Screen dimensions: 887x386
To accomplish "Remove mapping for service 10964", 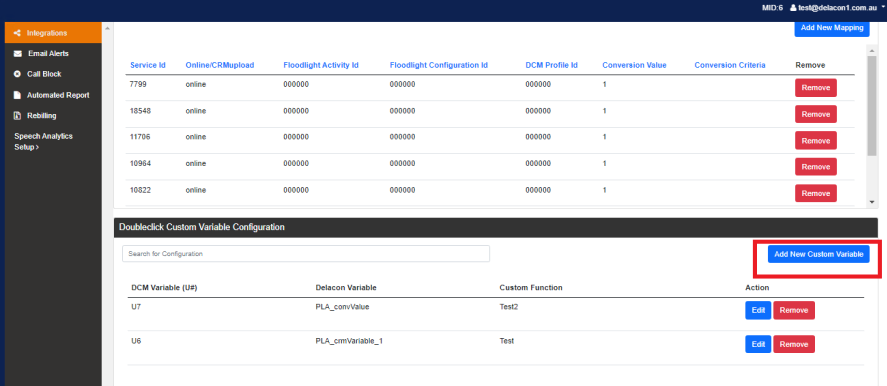I will 815,167.
